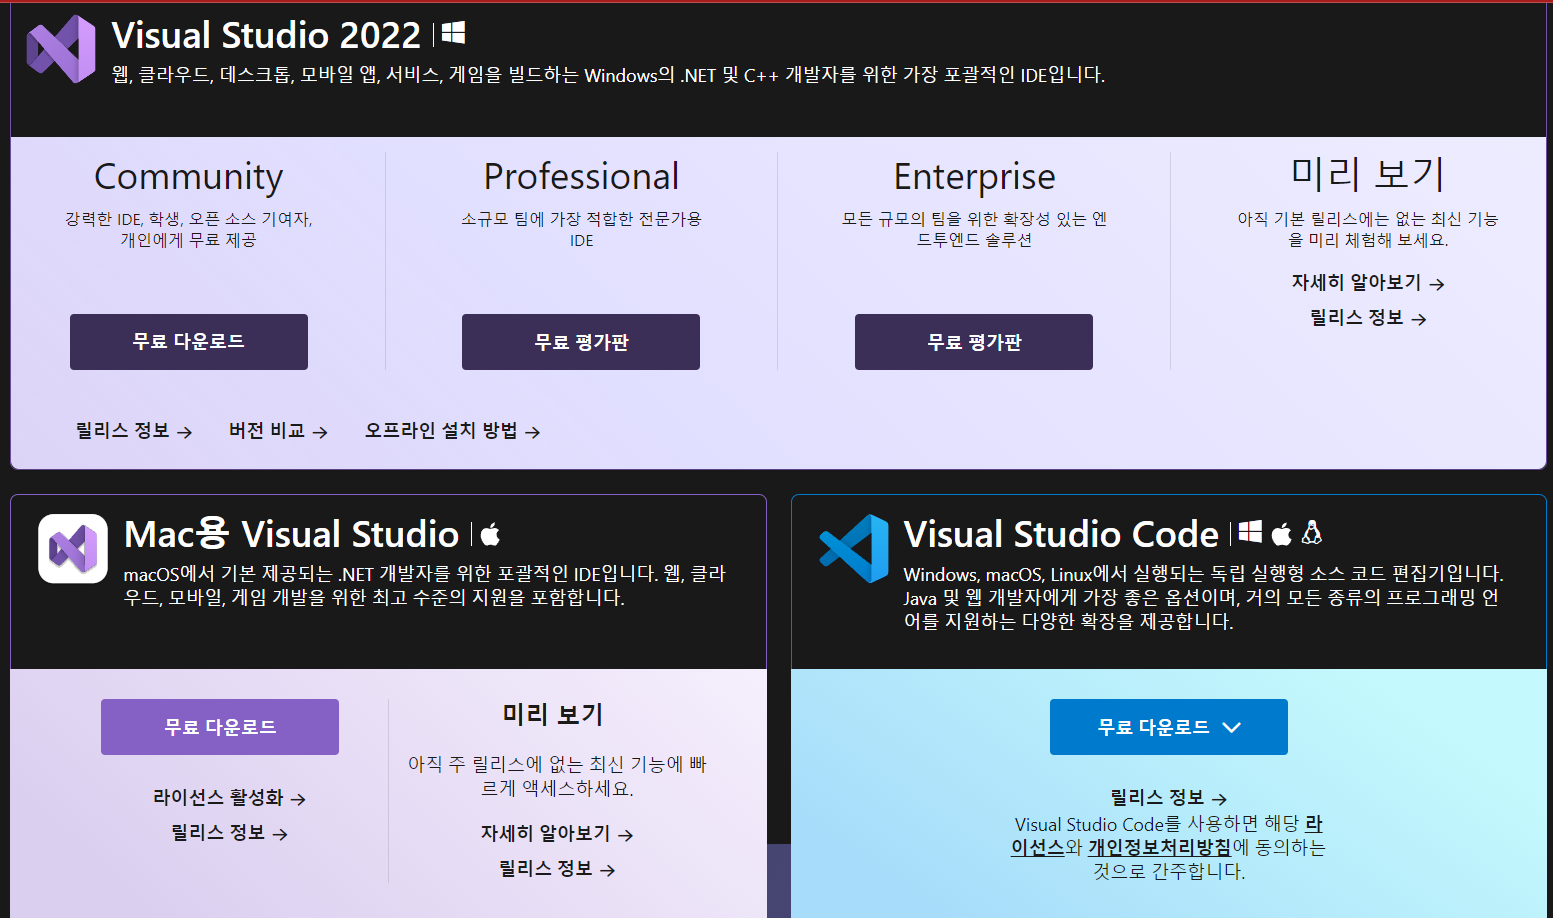Open the 라이선스 활성화 link

point(229,798)
